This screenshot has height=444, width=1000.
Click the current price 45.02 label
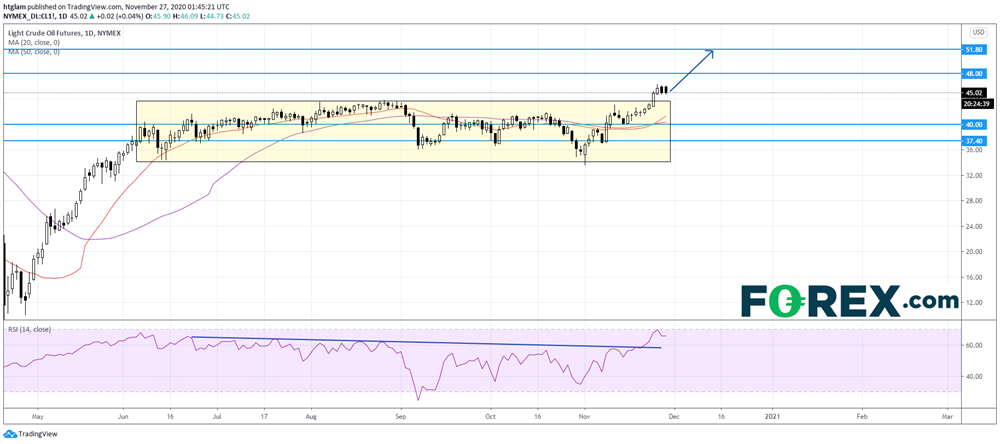(x=972, y=93)
